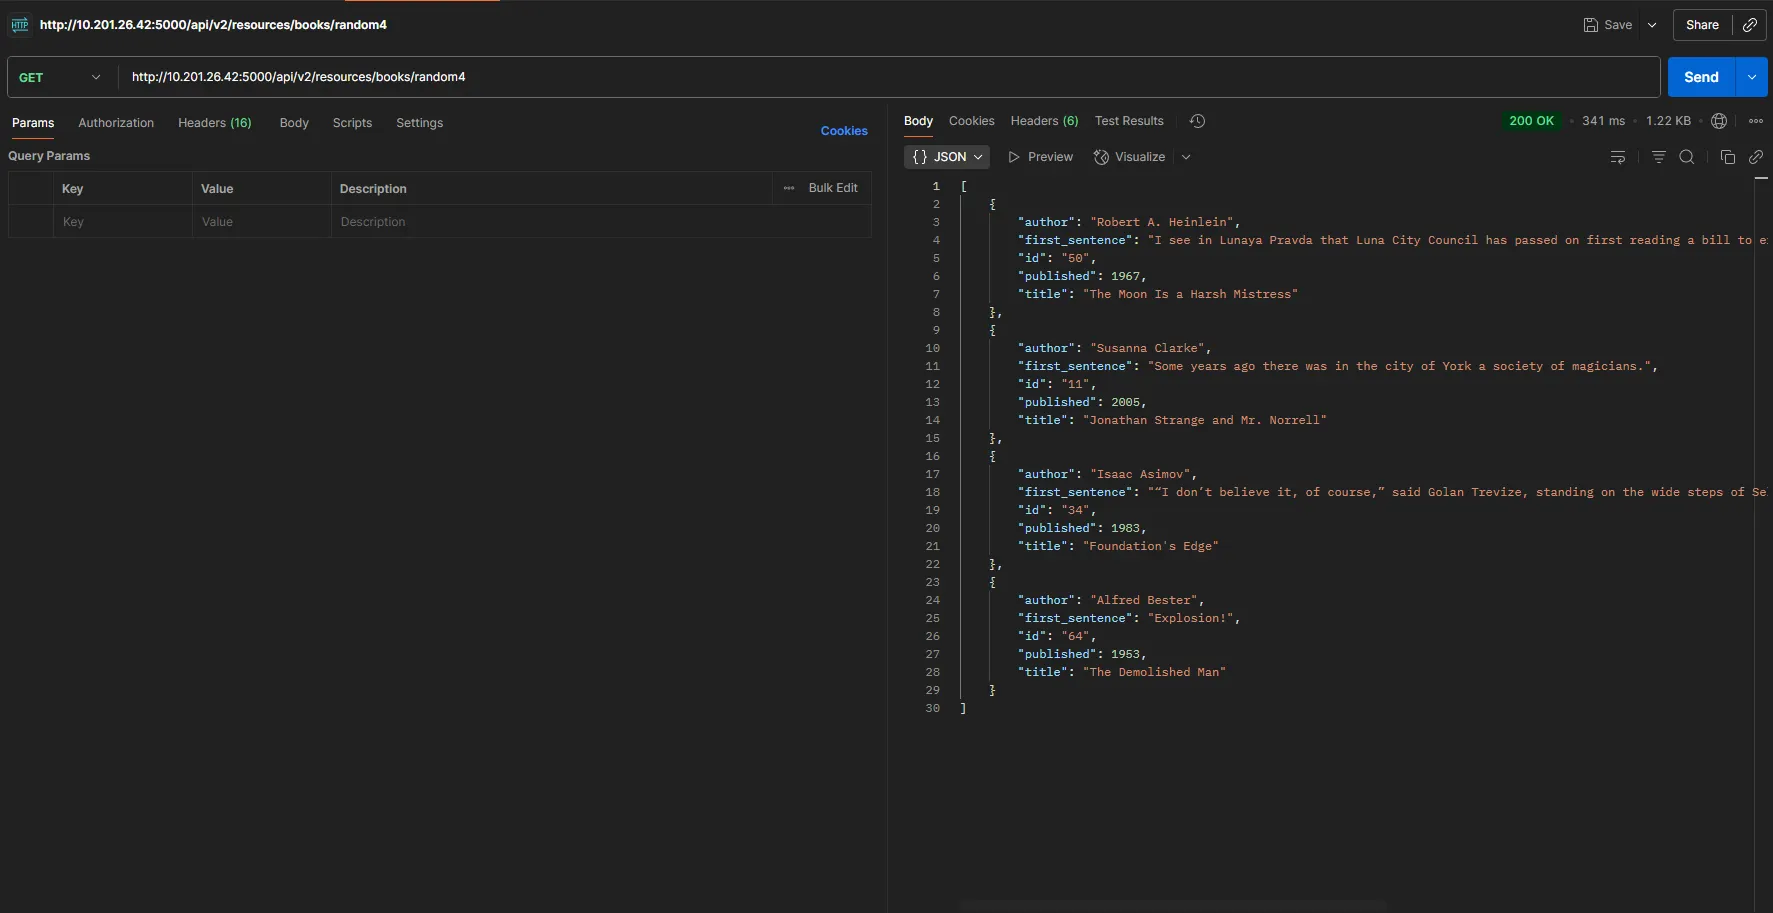
Task: Open search within the response body
Action: tap(1688, 158)
